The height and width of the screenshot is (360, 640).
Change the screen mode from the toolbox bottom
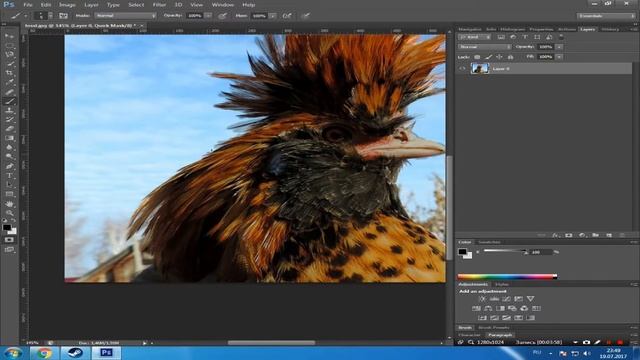pyautogui.click(x=9, y=249)
